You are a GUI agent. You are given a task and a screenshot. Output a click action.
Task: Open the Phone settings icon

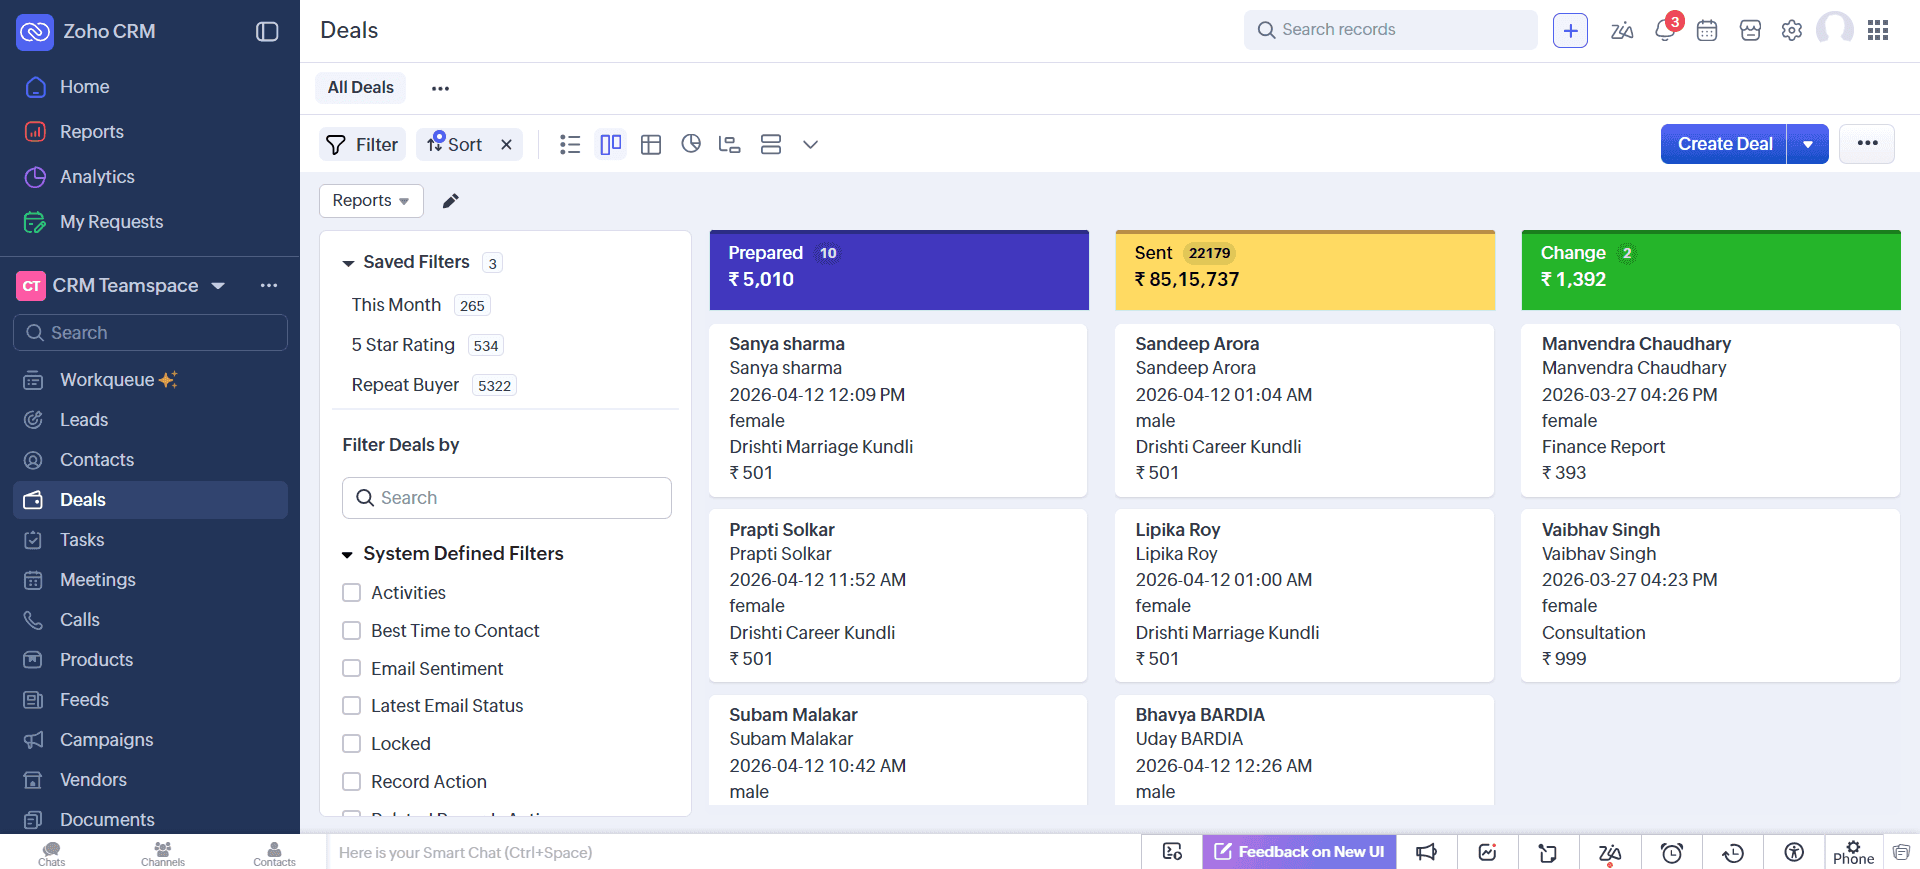point(1854,852)
